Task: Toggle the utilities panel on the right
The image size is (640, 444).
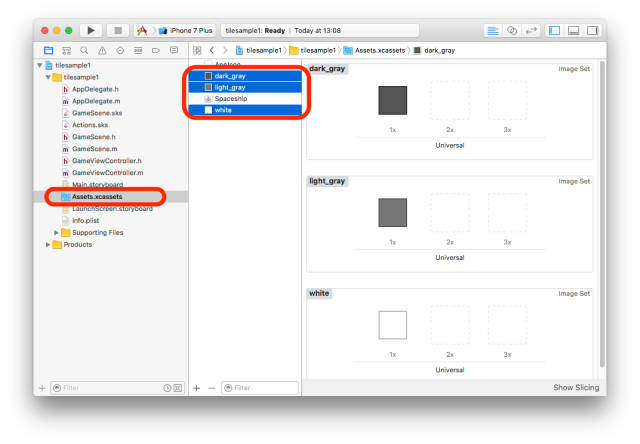Action: click(x=593, y=31)
